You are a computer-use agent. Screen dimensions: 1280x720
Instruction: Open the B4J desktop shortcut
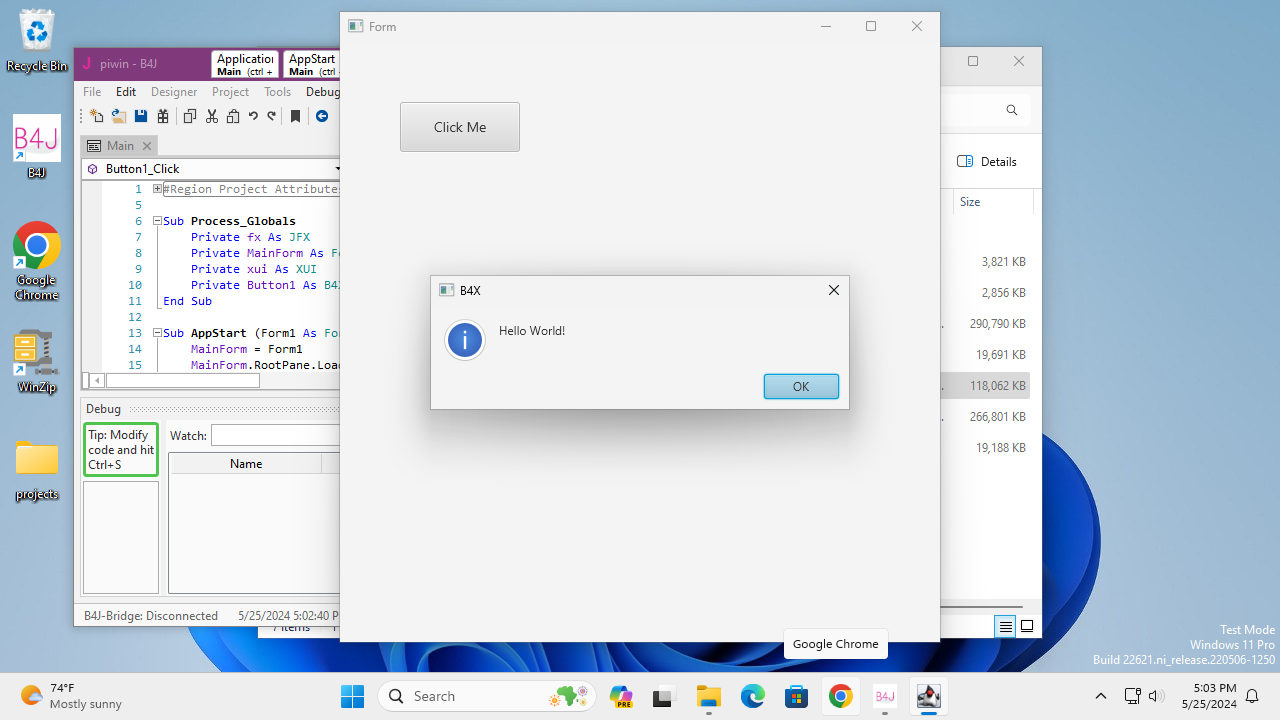[x=37, y=146]
